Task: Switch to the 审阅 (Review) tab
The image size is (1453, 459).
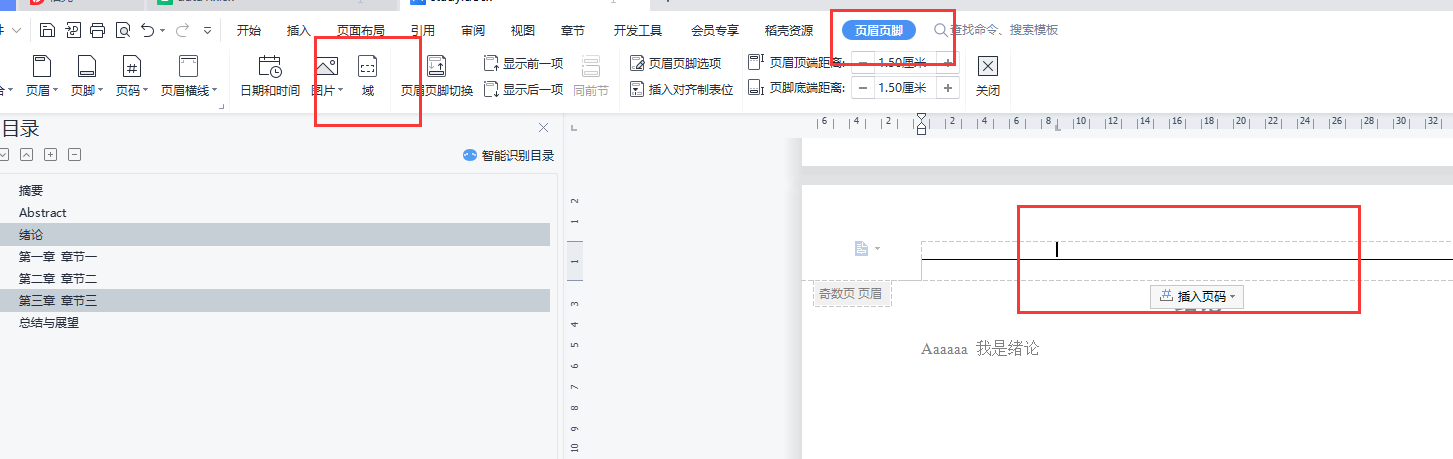Action: [473, 30]
